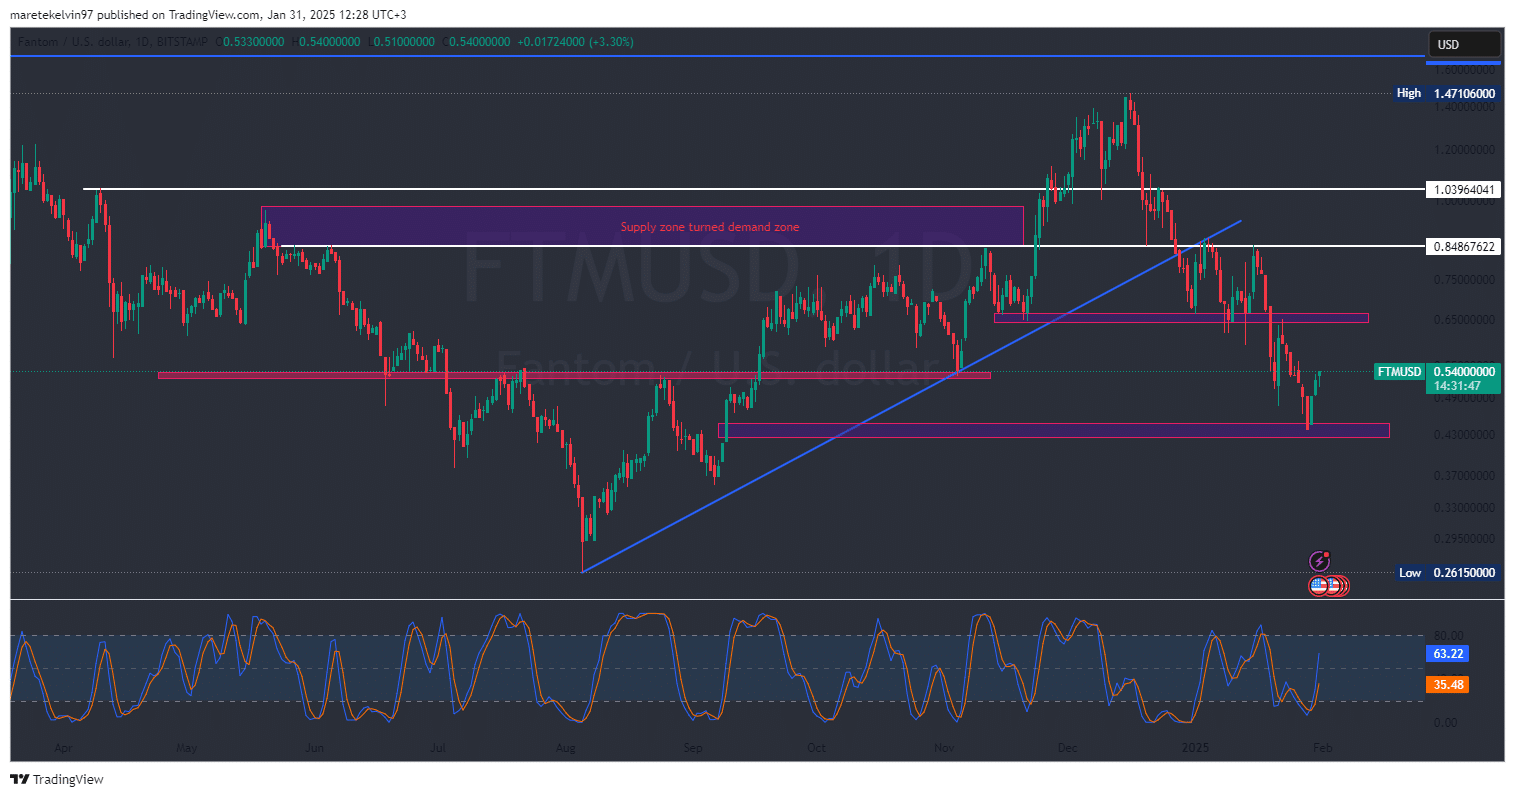Click the Dec label on time axis
This screenshot has width=1515, height=797.
click(1067, 747)
